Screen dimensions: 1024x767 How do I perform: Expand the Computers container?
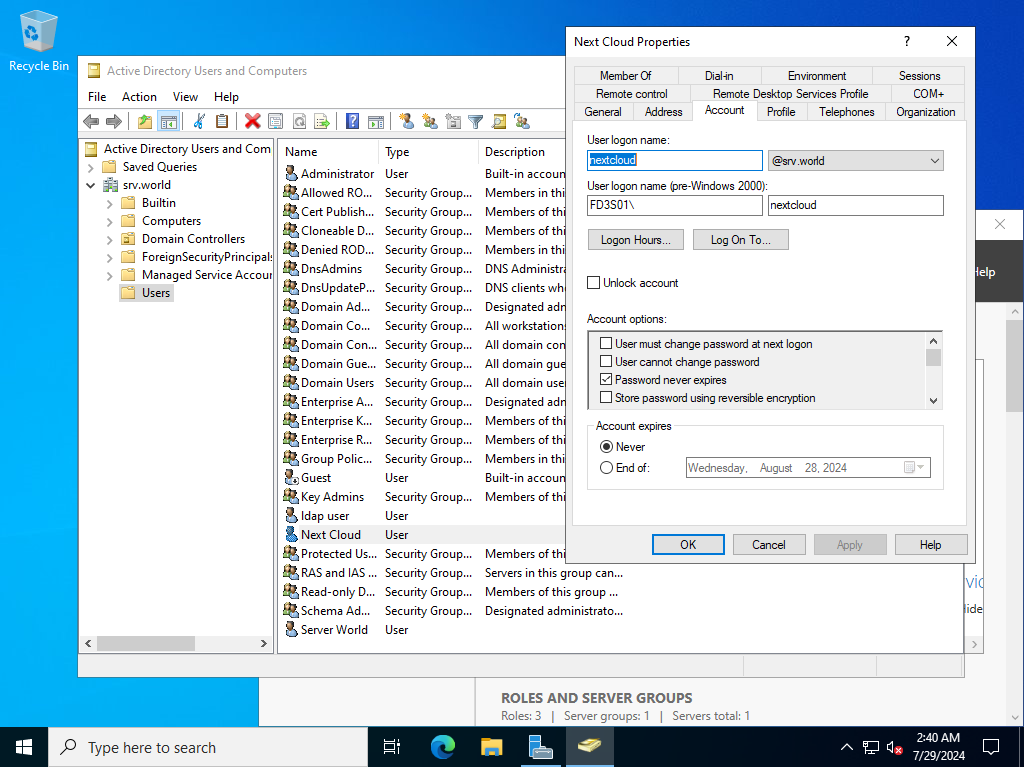tap(110, 221)
